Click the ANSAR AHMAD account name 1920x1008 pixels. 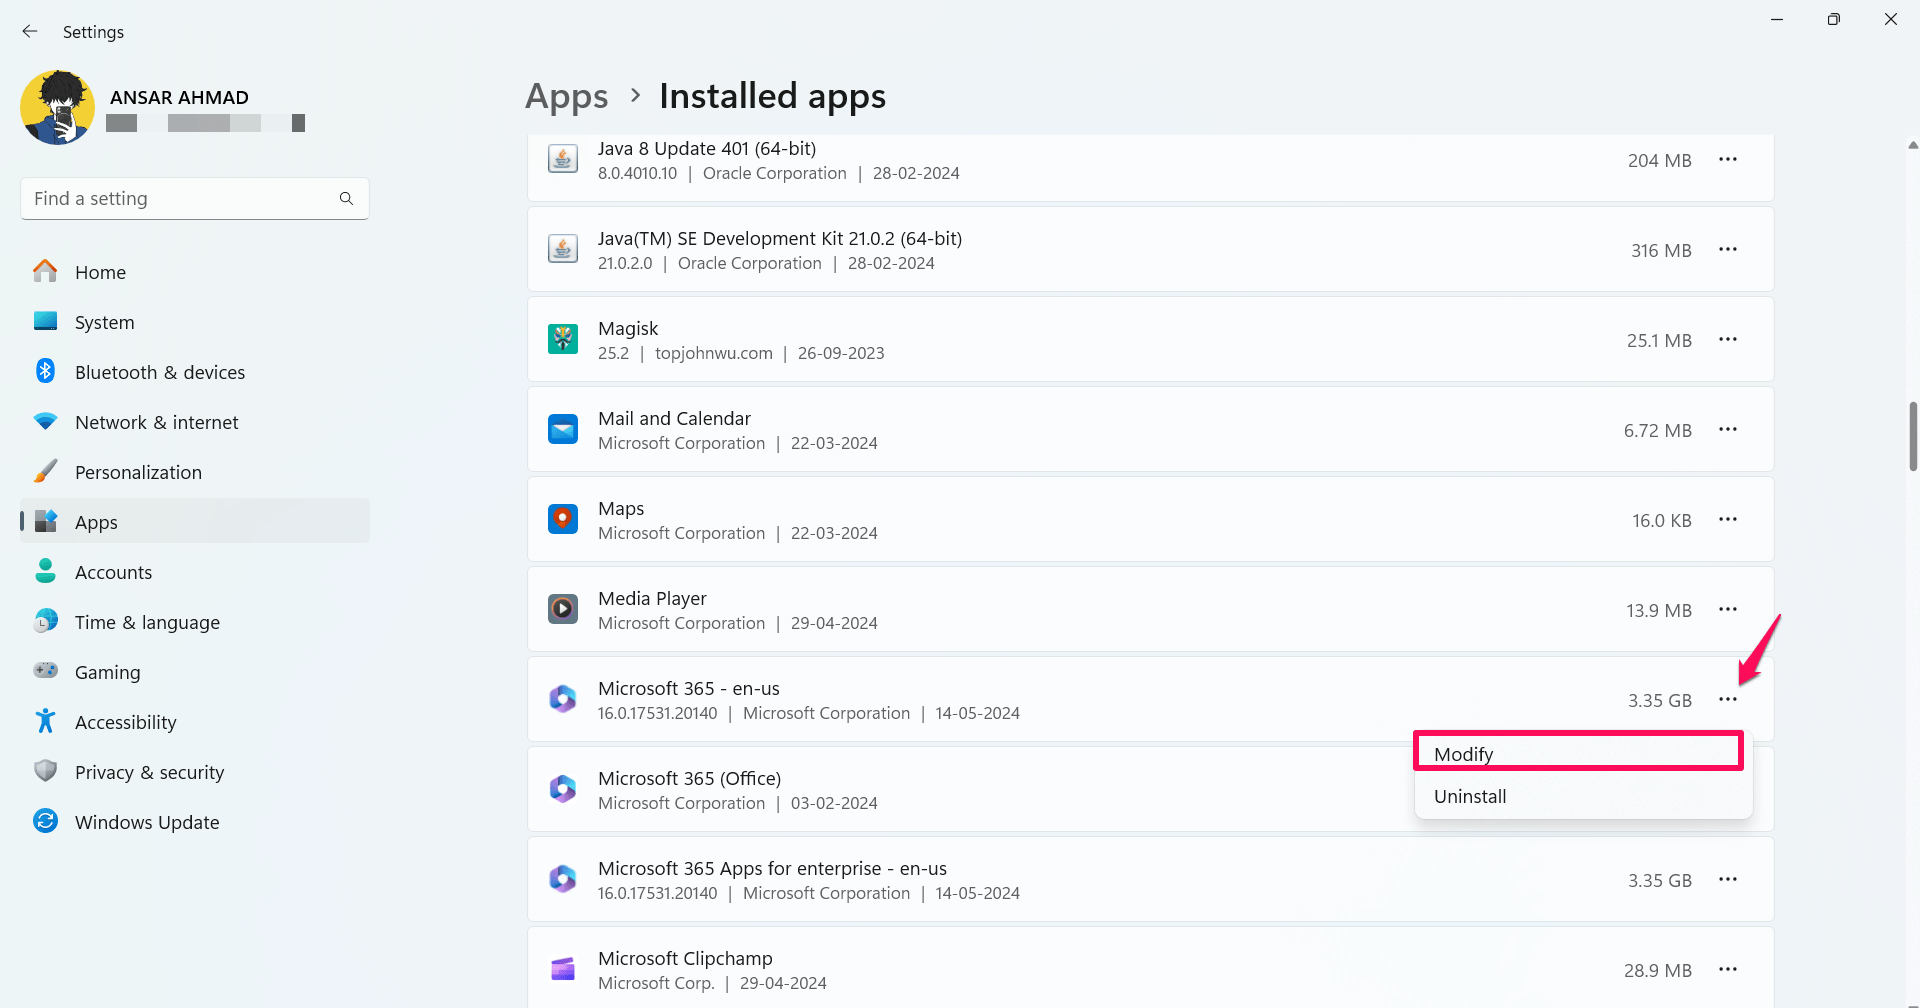coord(179,97)
